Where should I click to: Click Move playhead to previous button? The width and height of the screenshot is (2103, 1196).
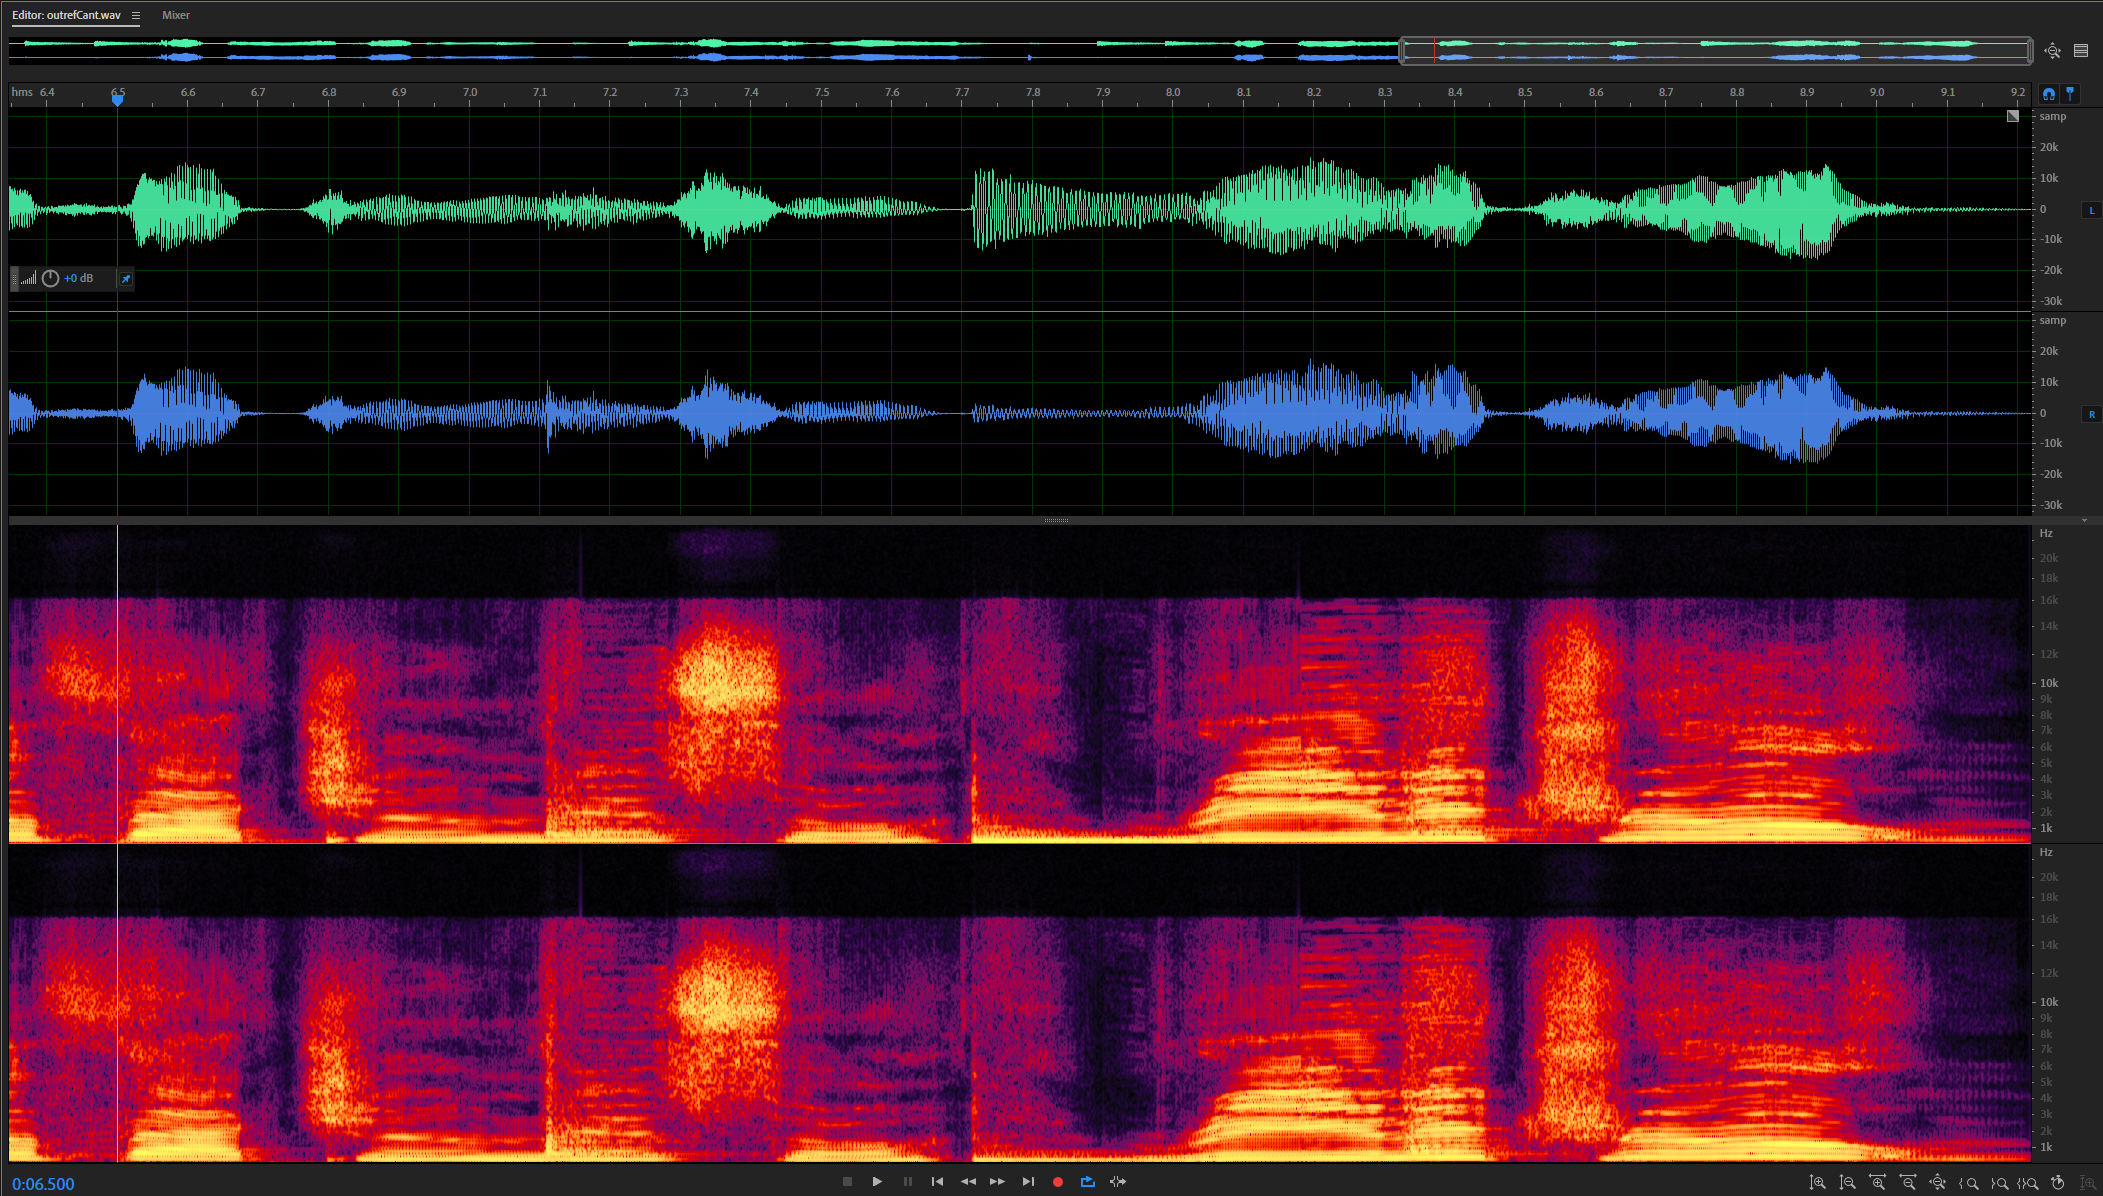tap(937, 1182)
